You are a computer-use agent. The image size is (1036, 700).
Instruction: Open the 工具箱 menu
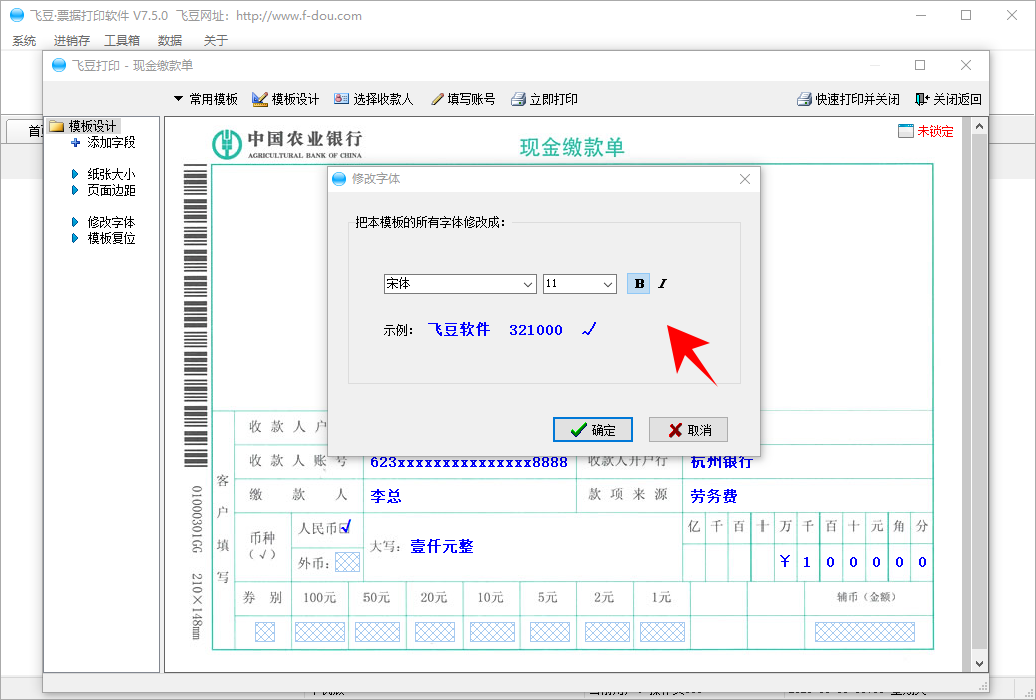point(122,40)
